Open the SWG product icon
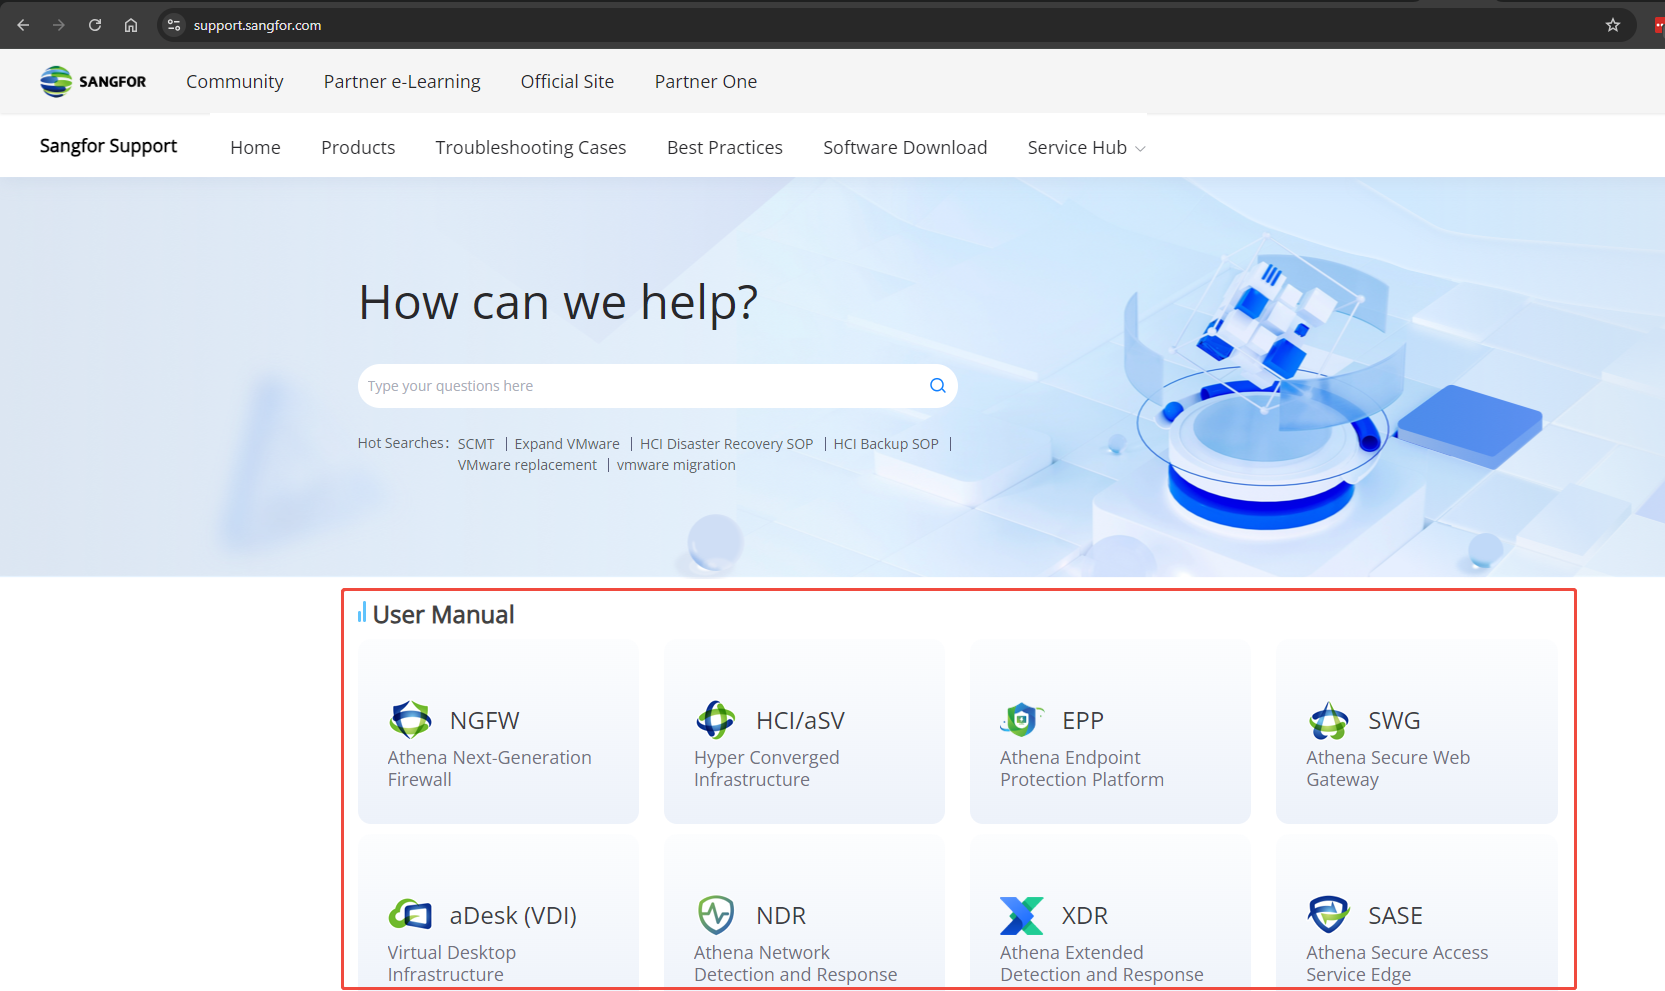1665x991 pixels. (1328, 720)
